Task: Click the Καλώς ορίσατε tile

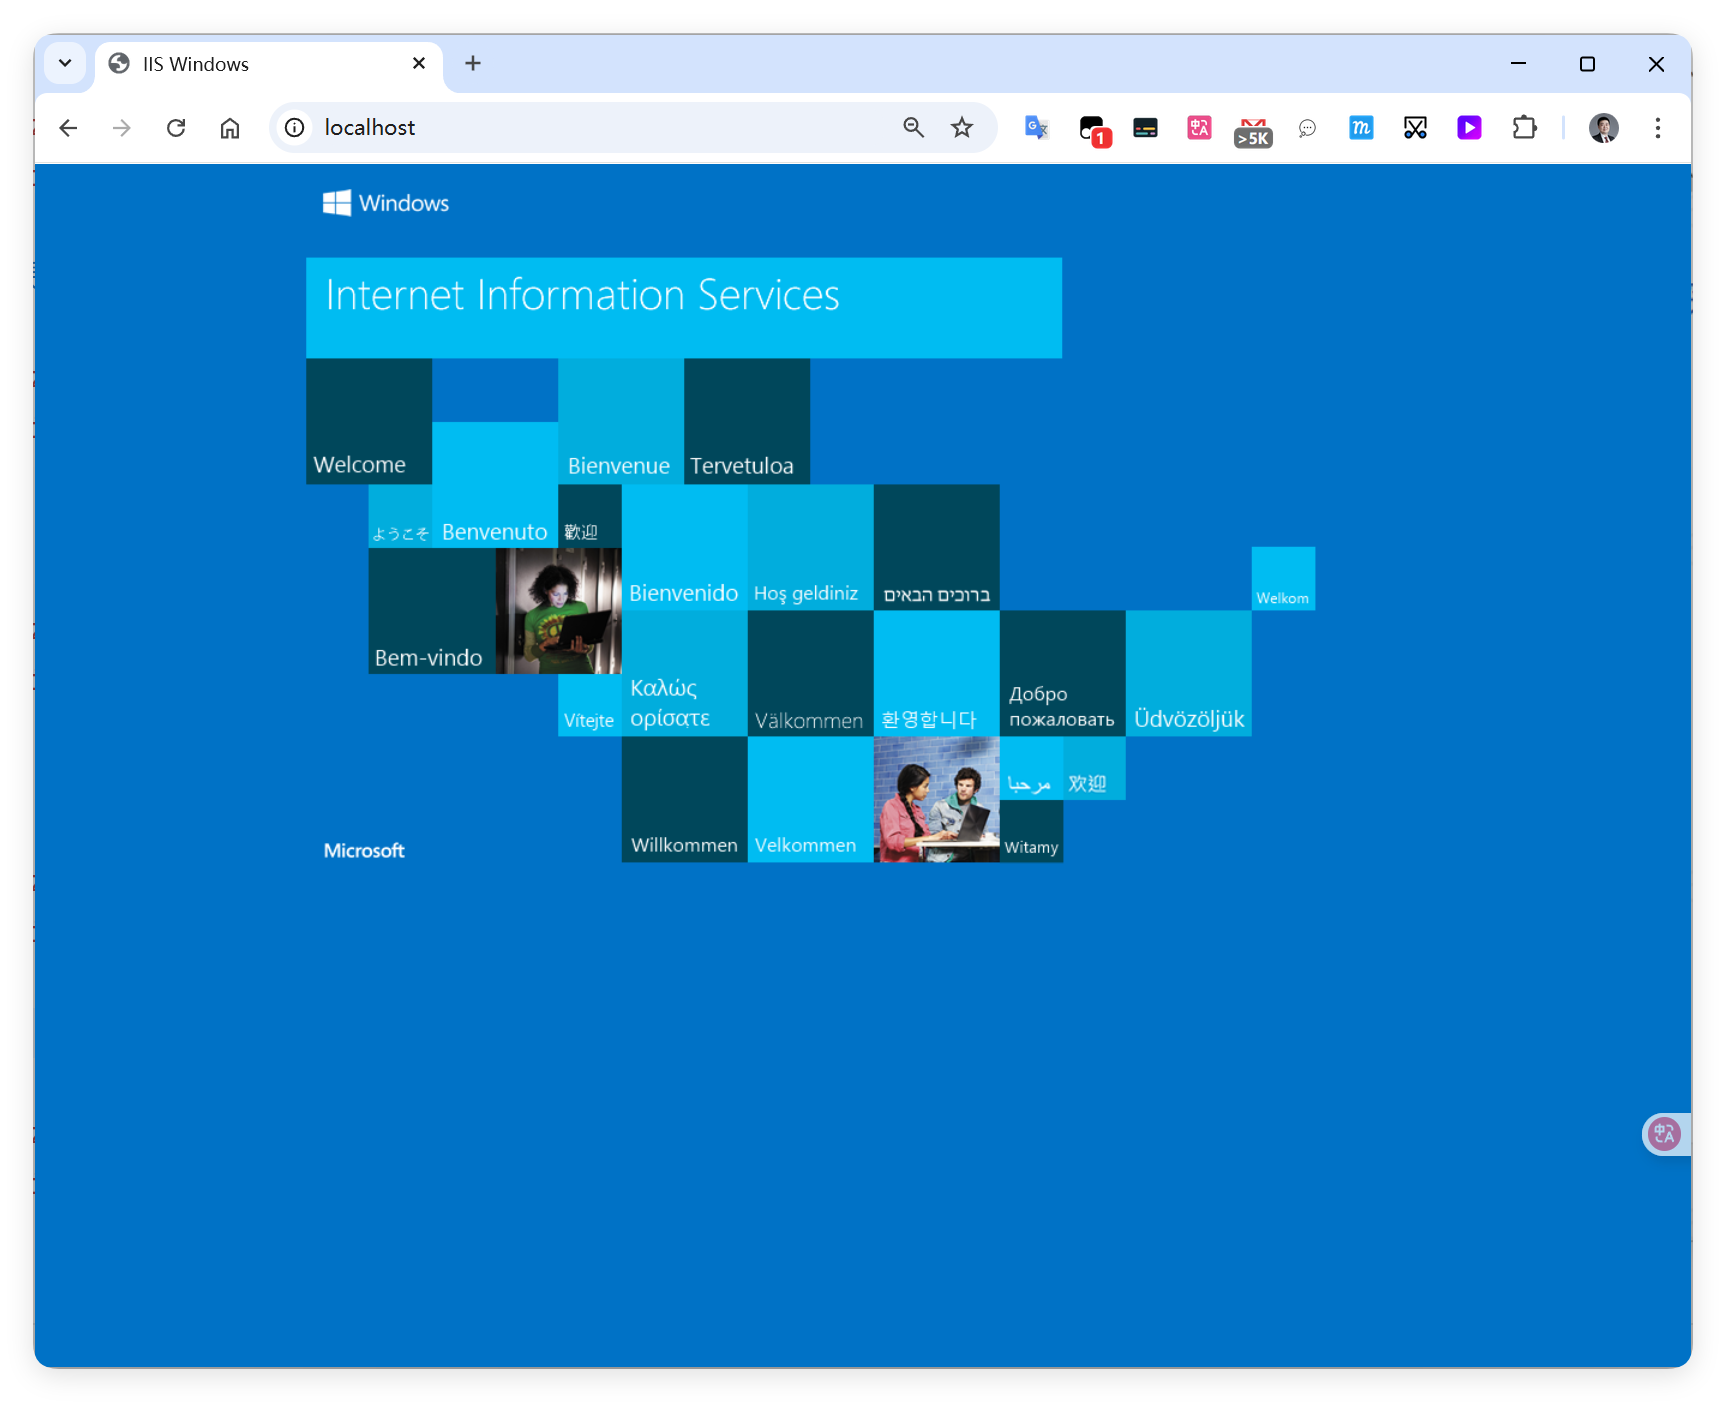Action: click(x=684, y=673)
